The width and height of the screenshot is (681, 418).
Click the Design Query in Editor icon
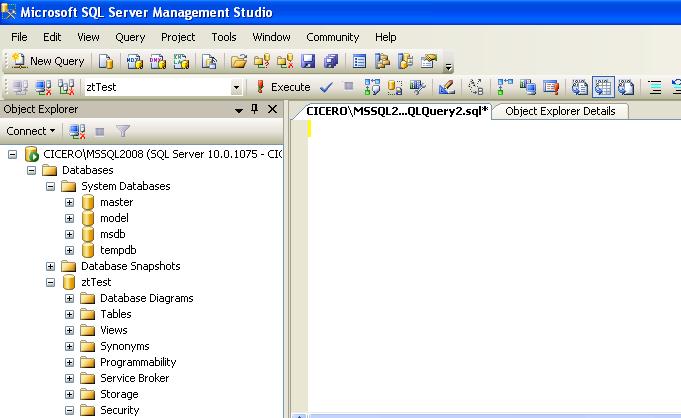coord(446,87)
